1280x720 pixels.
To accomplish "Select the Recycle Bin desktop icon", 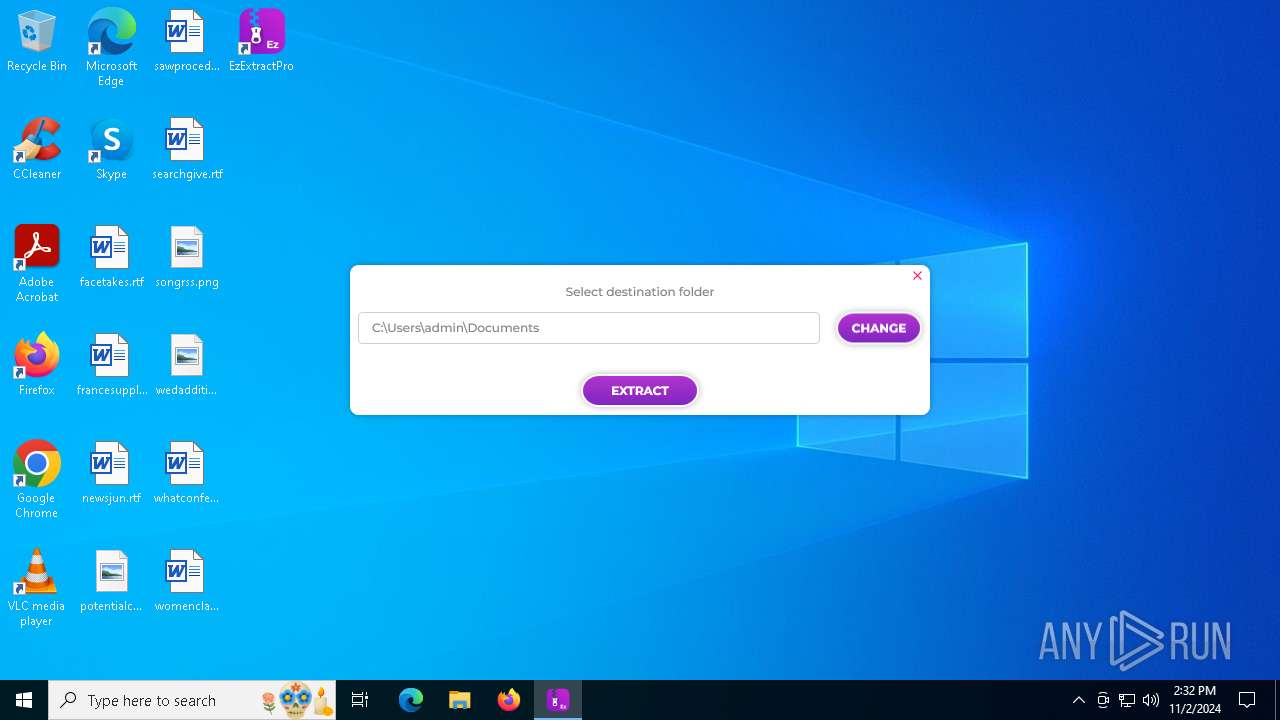I will point(37,41).
